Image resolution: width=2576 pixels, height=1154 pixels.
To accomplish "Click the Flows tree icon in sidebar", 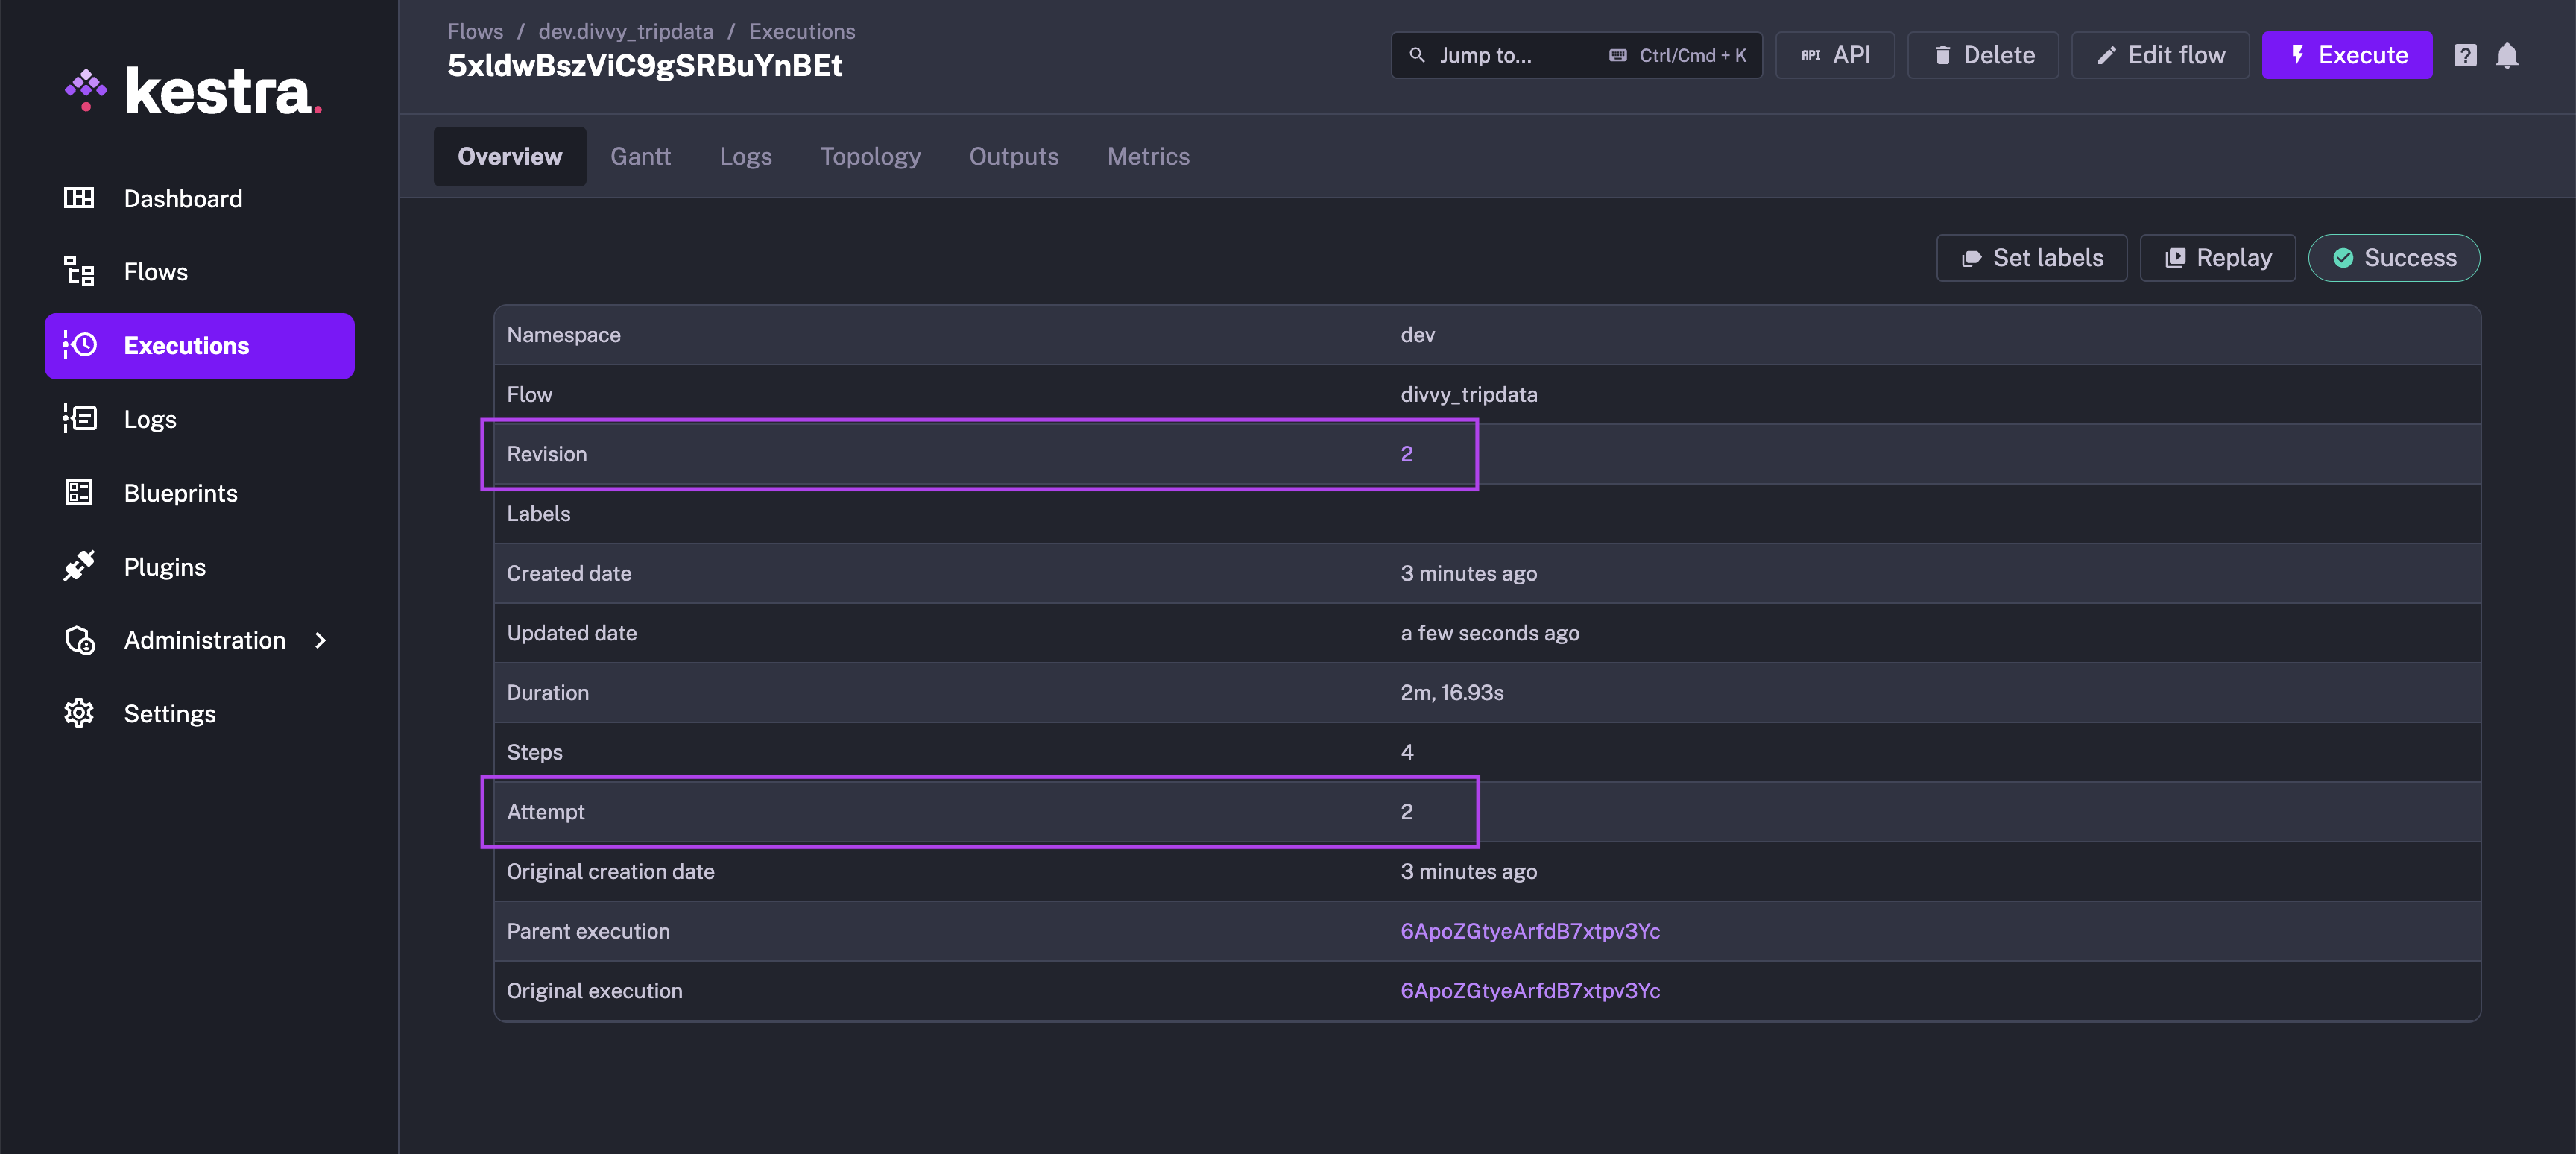I will point(79,271).
